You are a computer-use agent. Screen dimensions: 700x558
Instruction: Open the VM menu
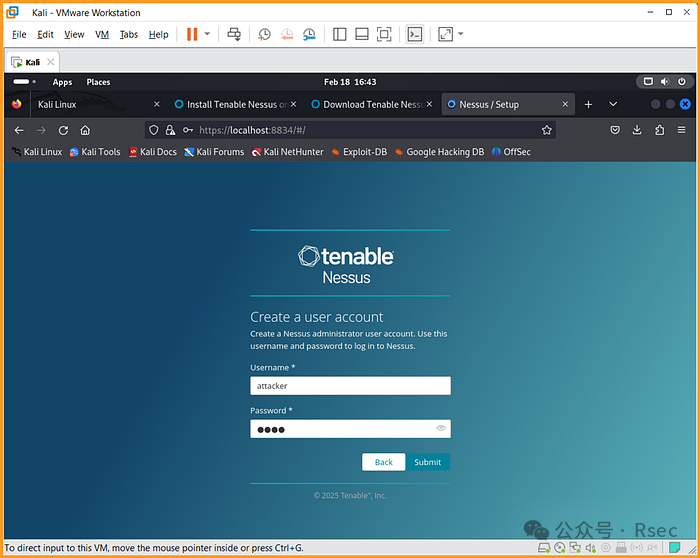point(102,34)
